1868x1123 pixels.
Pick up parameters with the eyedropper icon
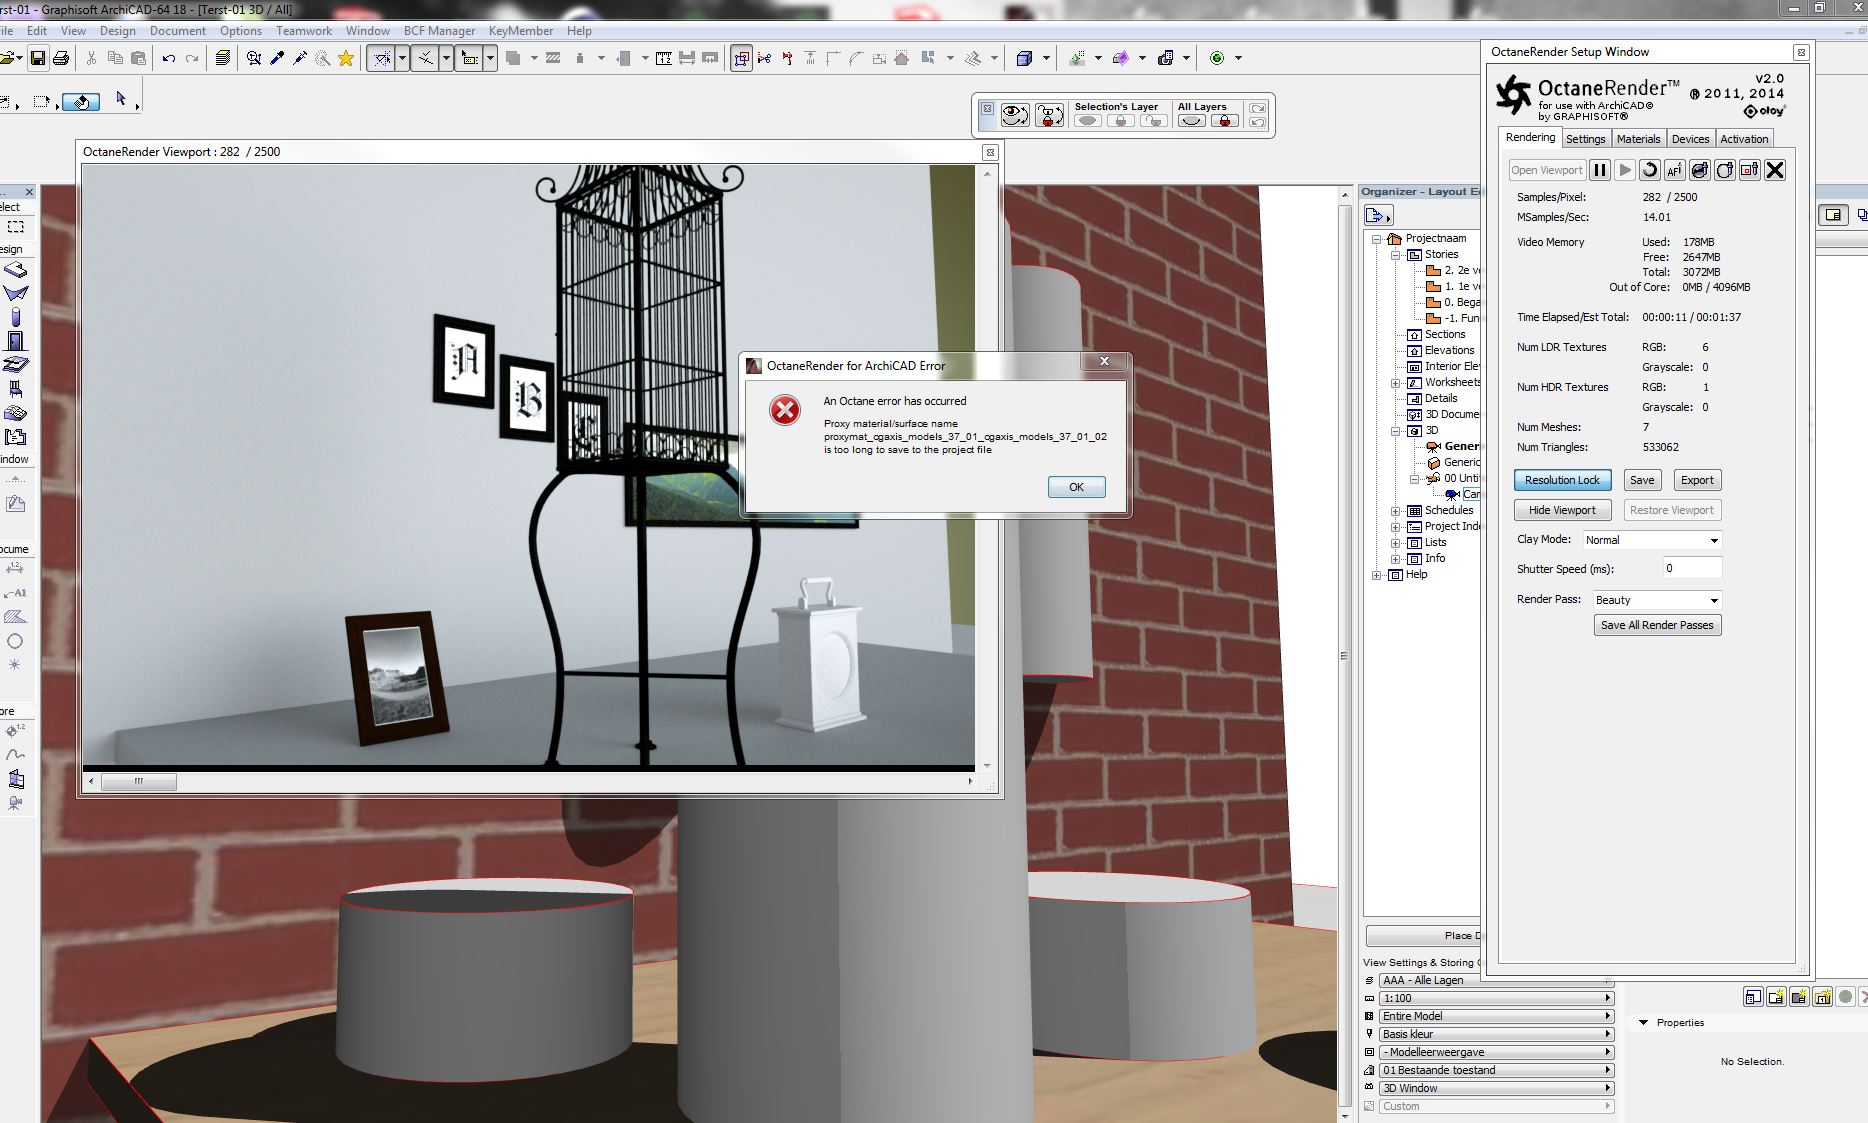(x=277, y=58)
